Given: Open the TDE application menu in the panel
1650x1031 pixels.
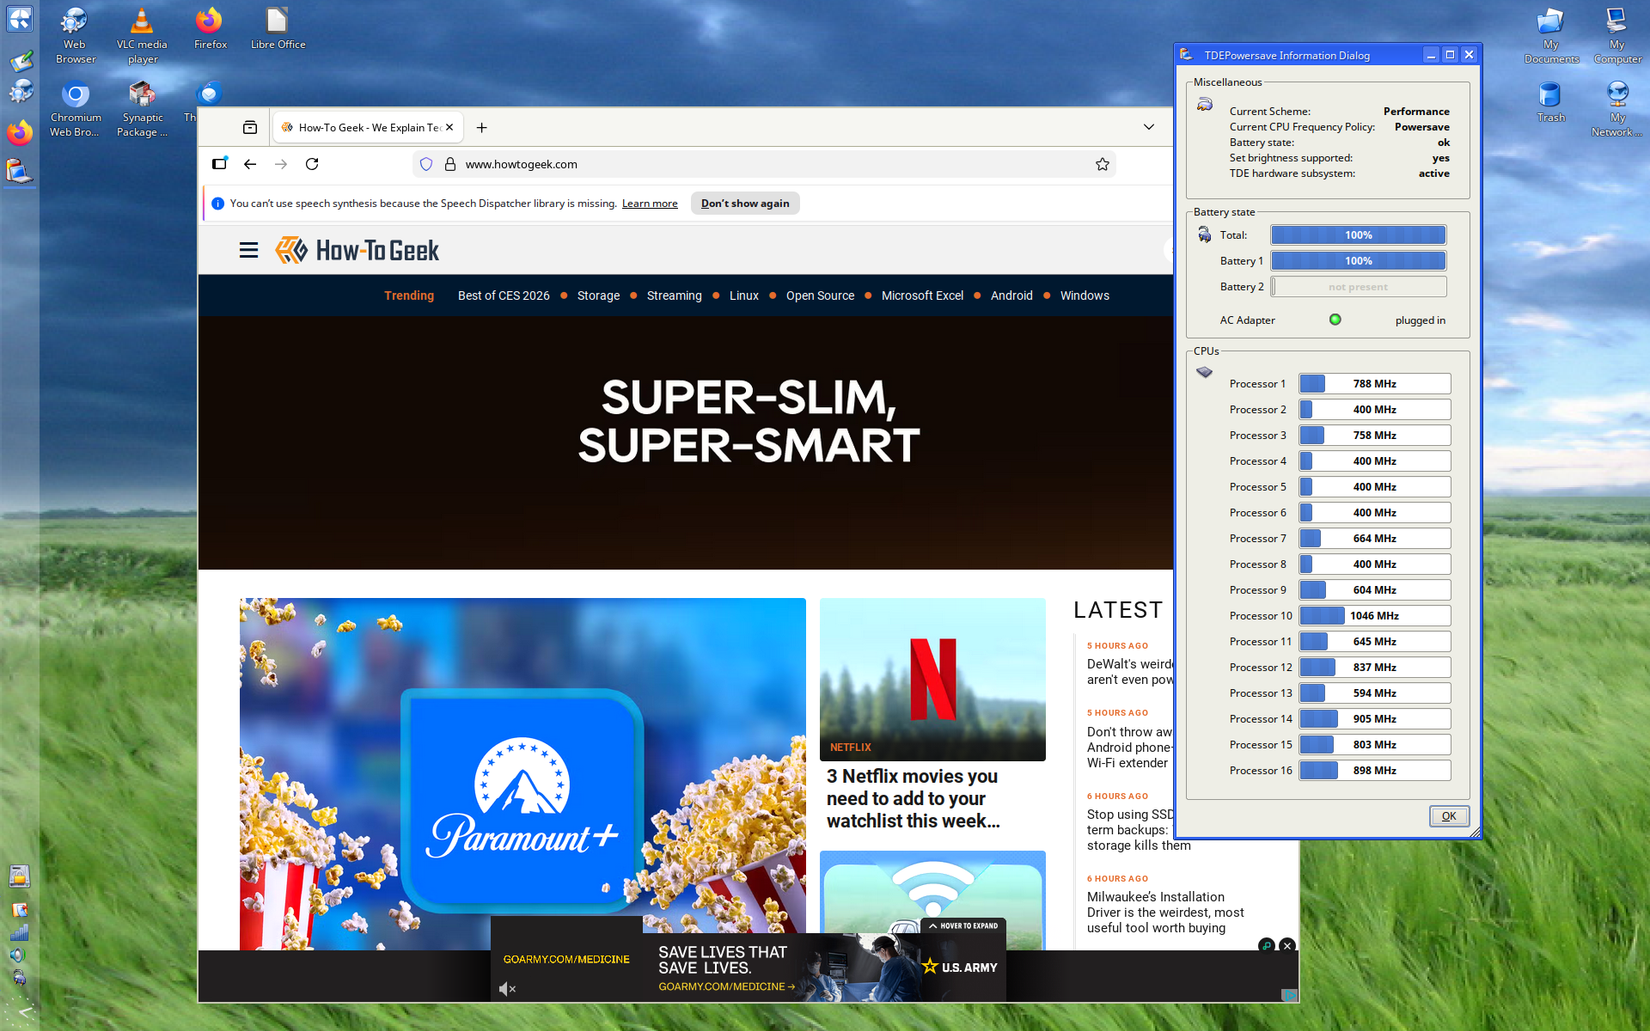Looking at the screenshot, I should tap(20, 17).
